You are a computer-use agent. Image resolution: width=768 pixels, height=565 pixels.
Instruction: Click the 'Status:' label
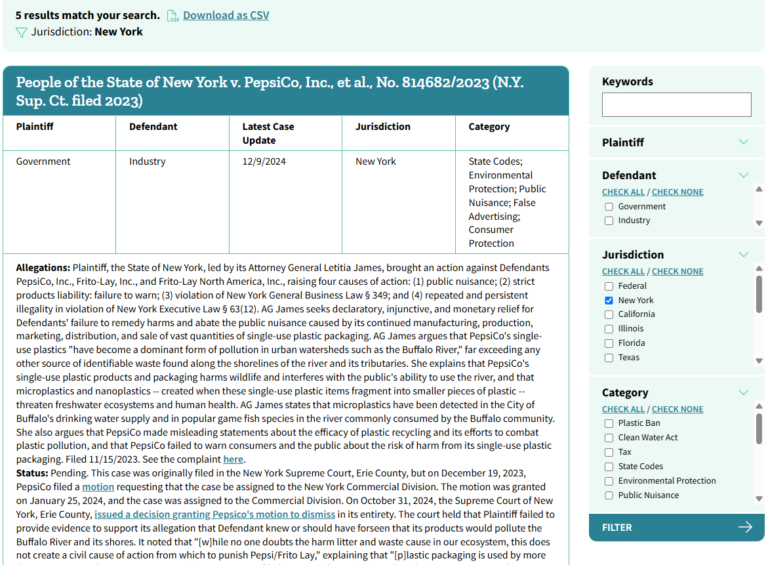point(32,473)
